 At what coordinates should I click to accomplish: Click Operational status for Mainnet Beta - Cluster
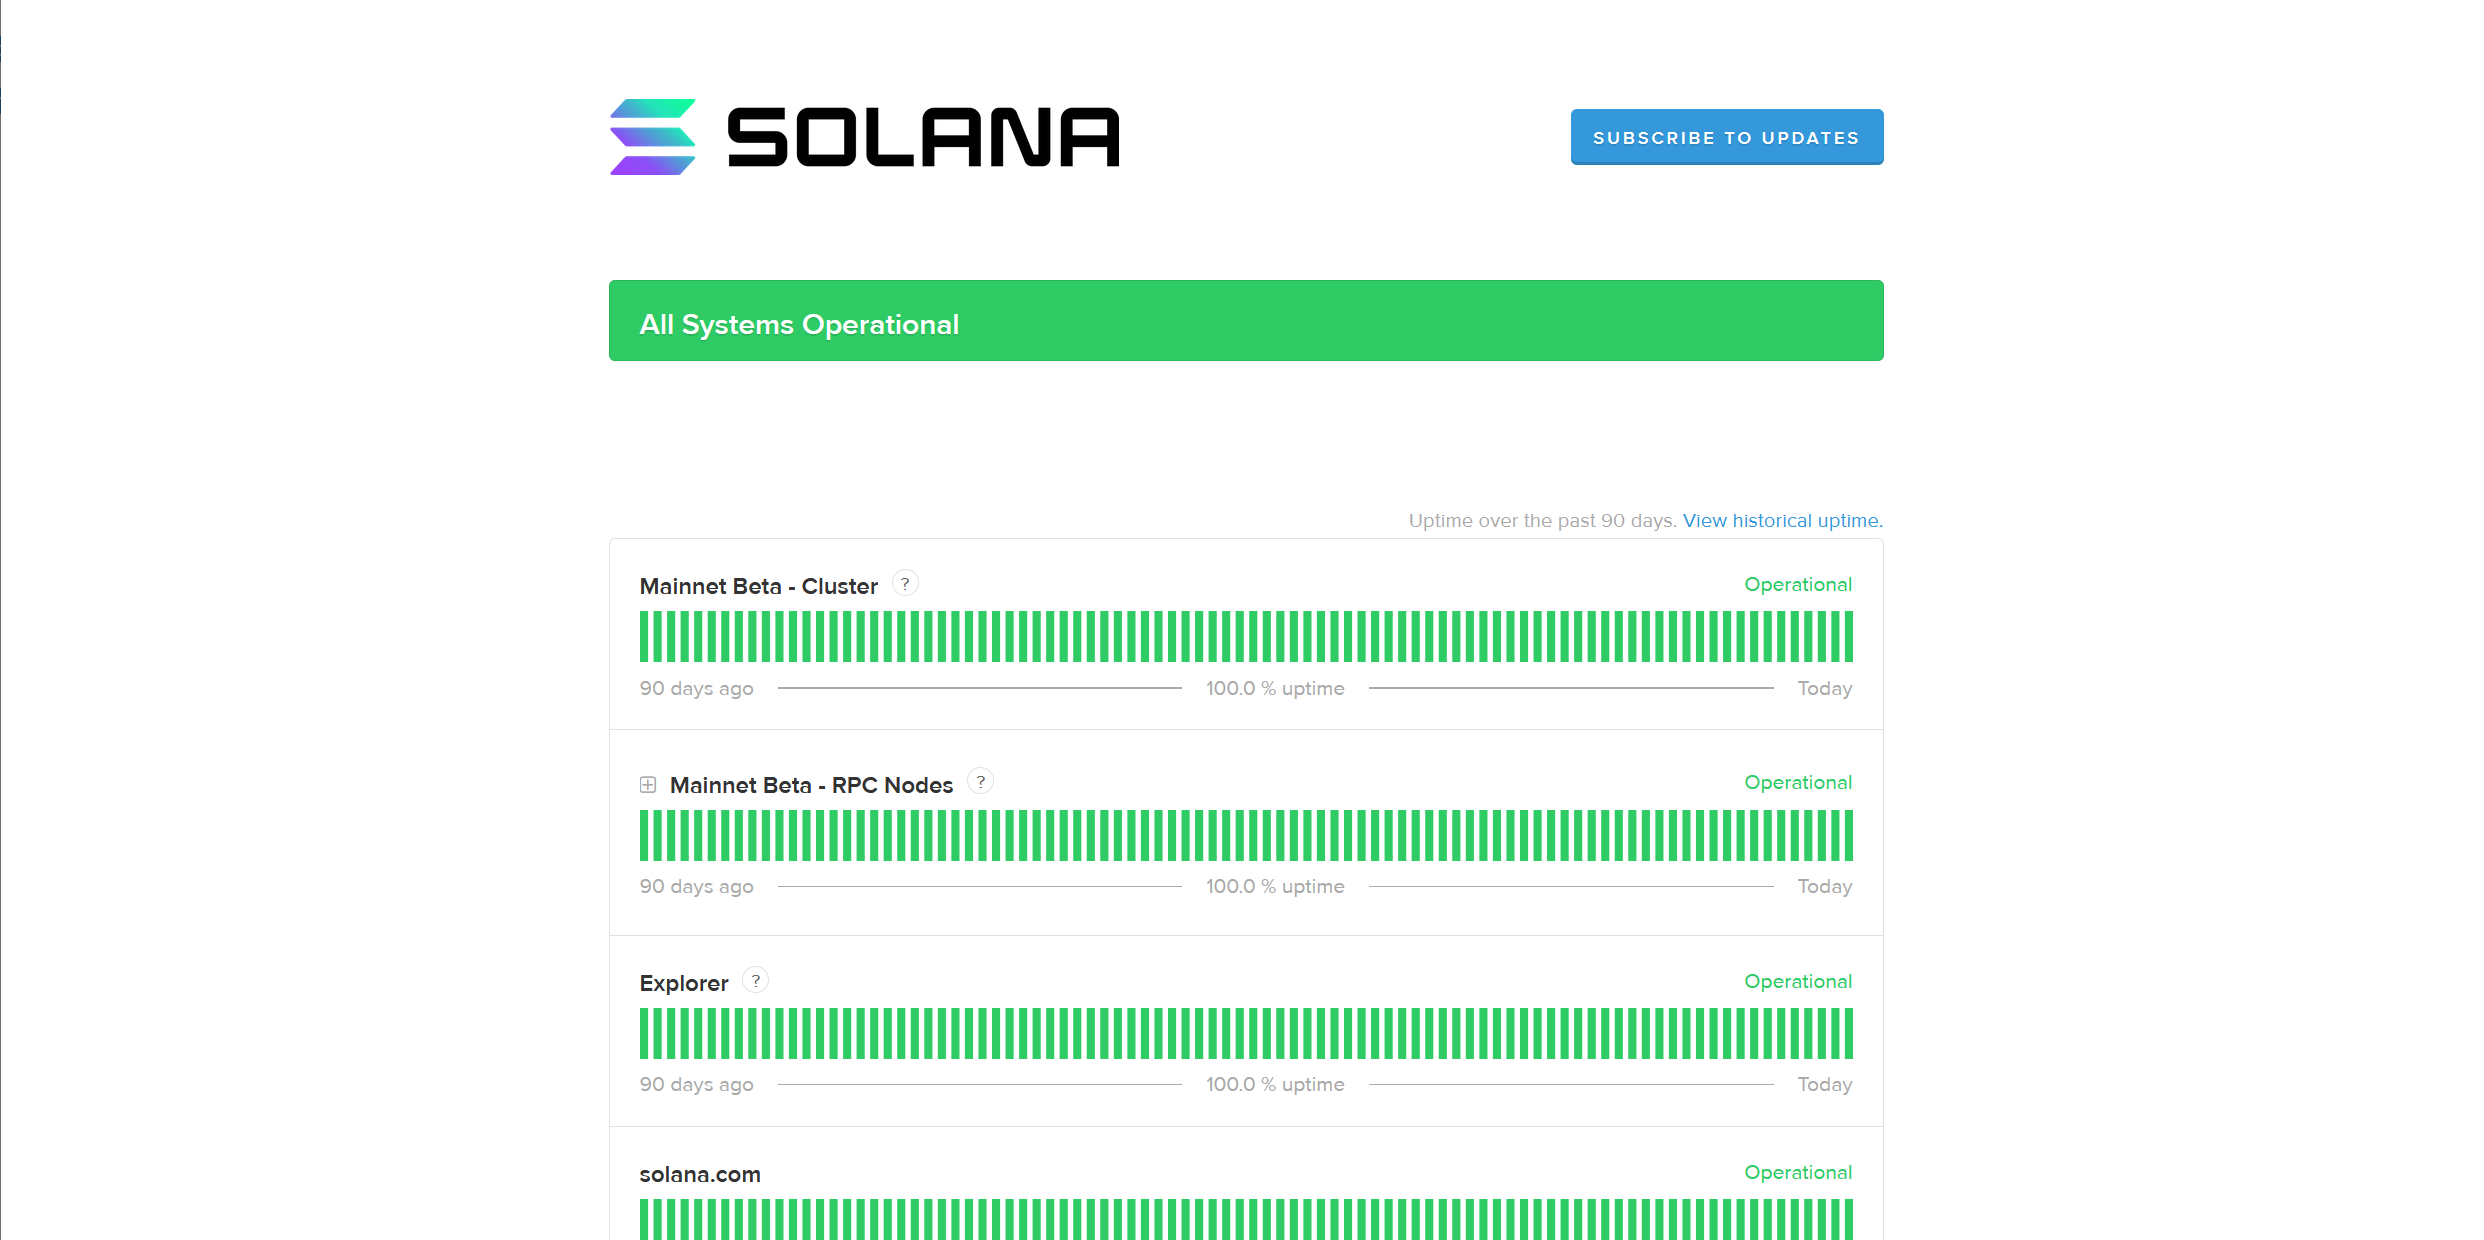click(1798, 584)
